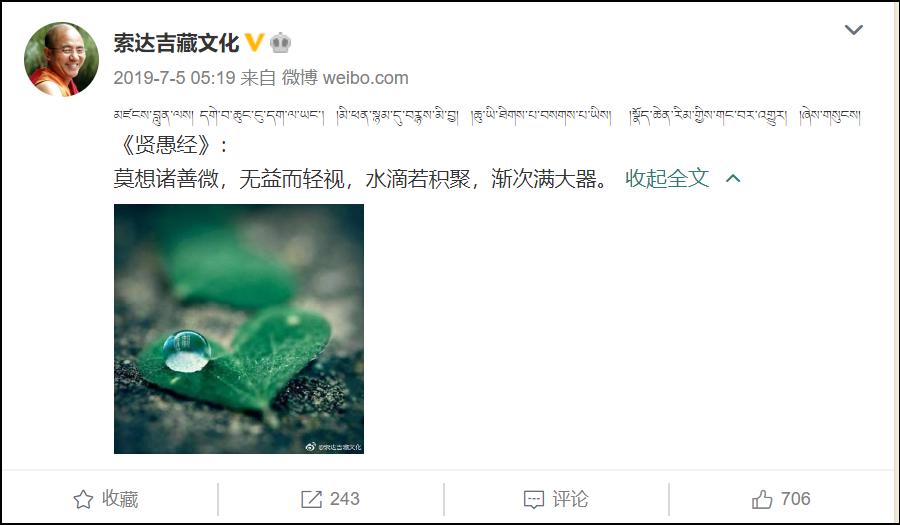The width and height of the screenshot is (900, 525).
Task: Click the repost share arrow icon
Action: (311, 499)
